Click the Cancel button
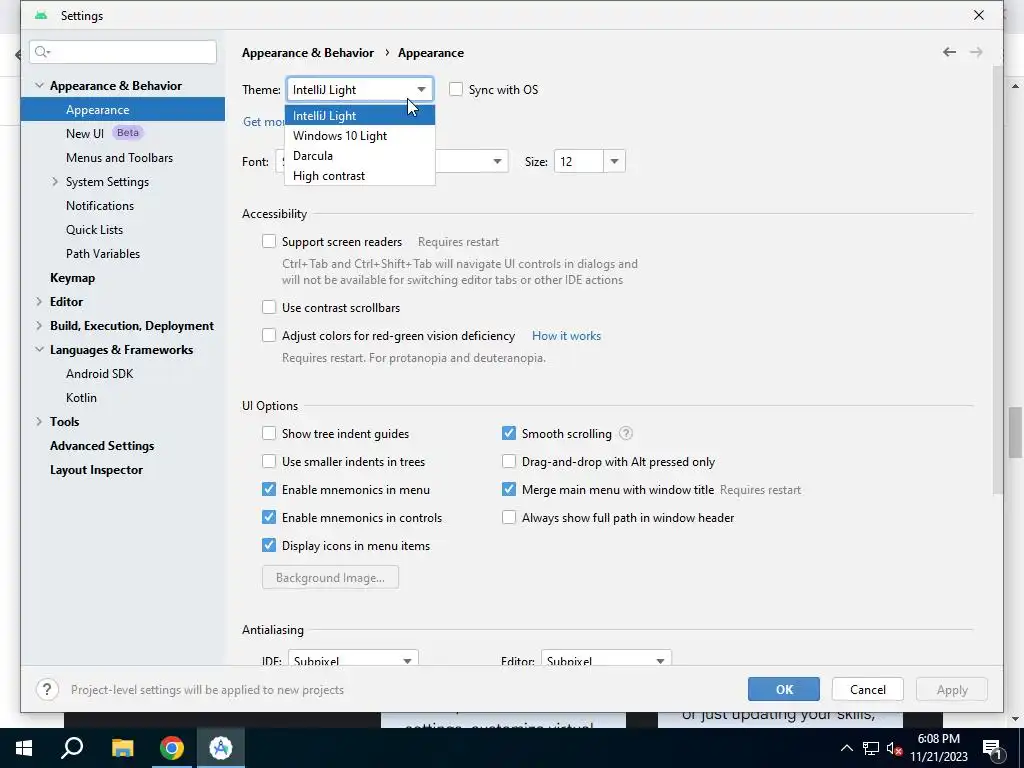The image size is (1024, 768). pos(867,690)
